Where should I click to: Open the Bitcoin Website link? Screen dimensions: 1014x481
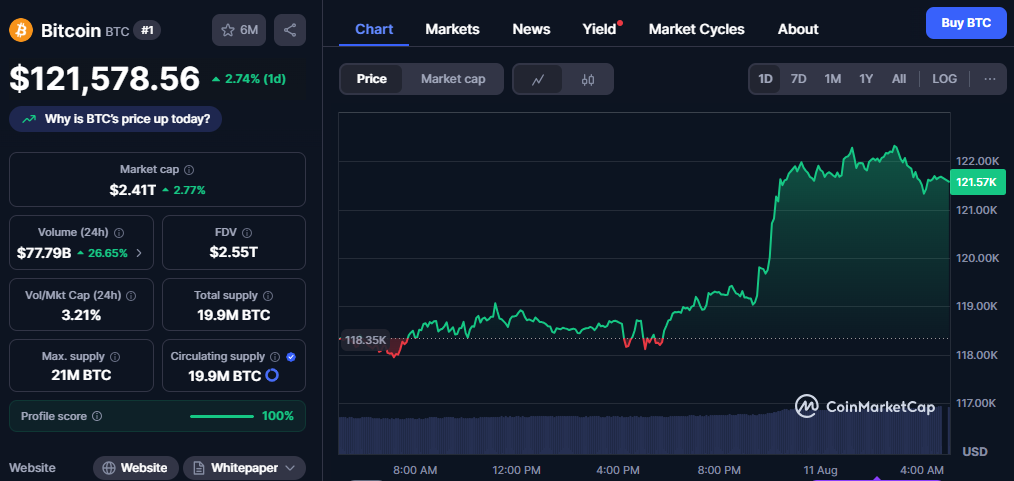[x=135, y=467]
